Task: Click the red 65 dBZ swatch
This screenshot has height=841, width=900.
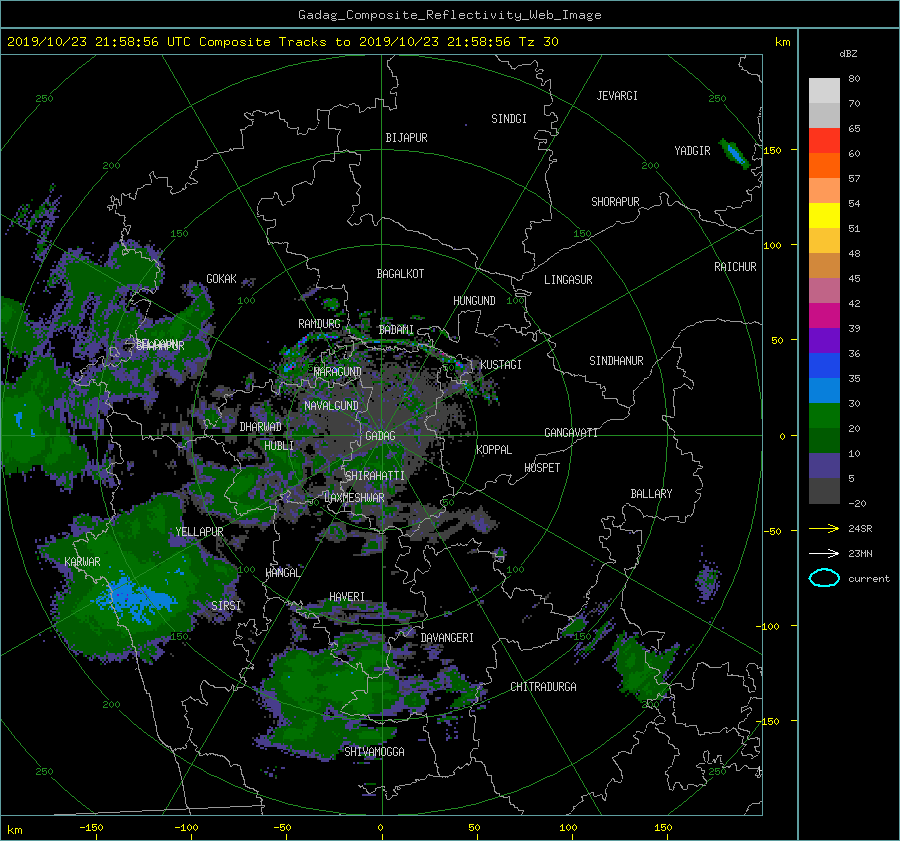Action: point(824,141)
